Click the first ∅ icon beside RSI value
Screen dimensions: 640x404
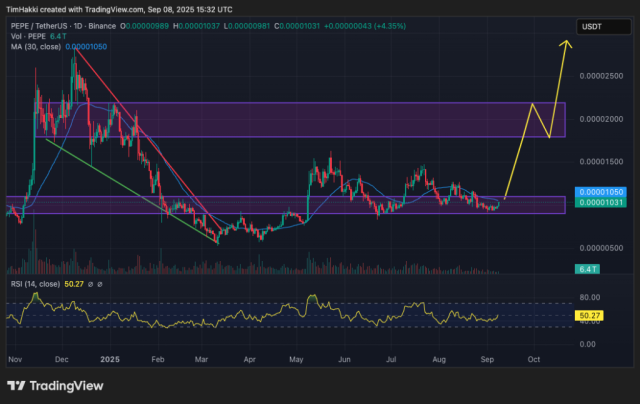(x=90, y=284)
